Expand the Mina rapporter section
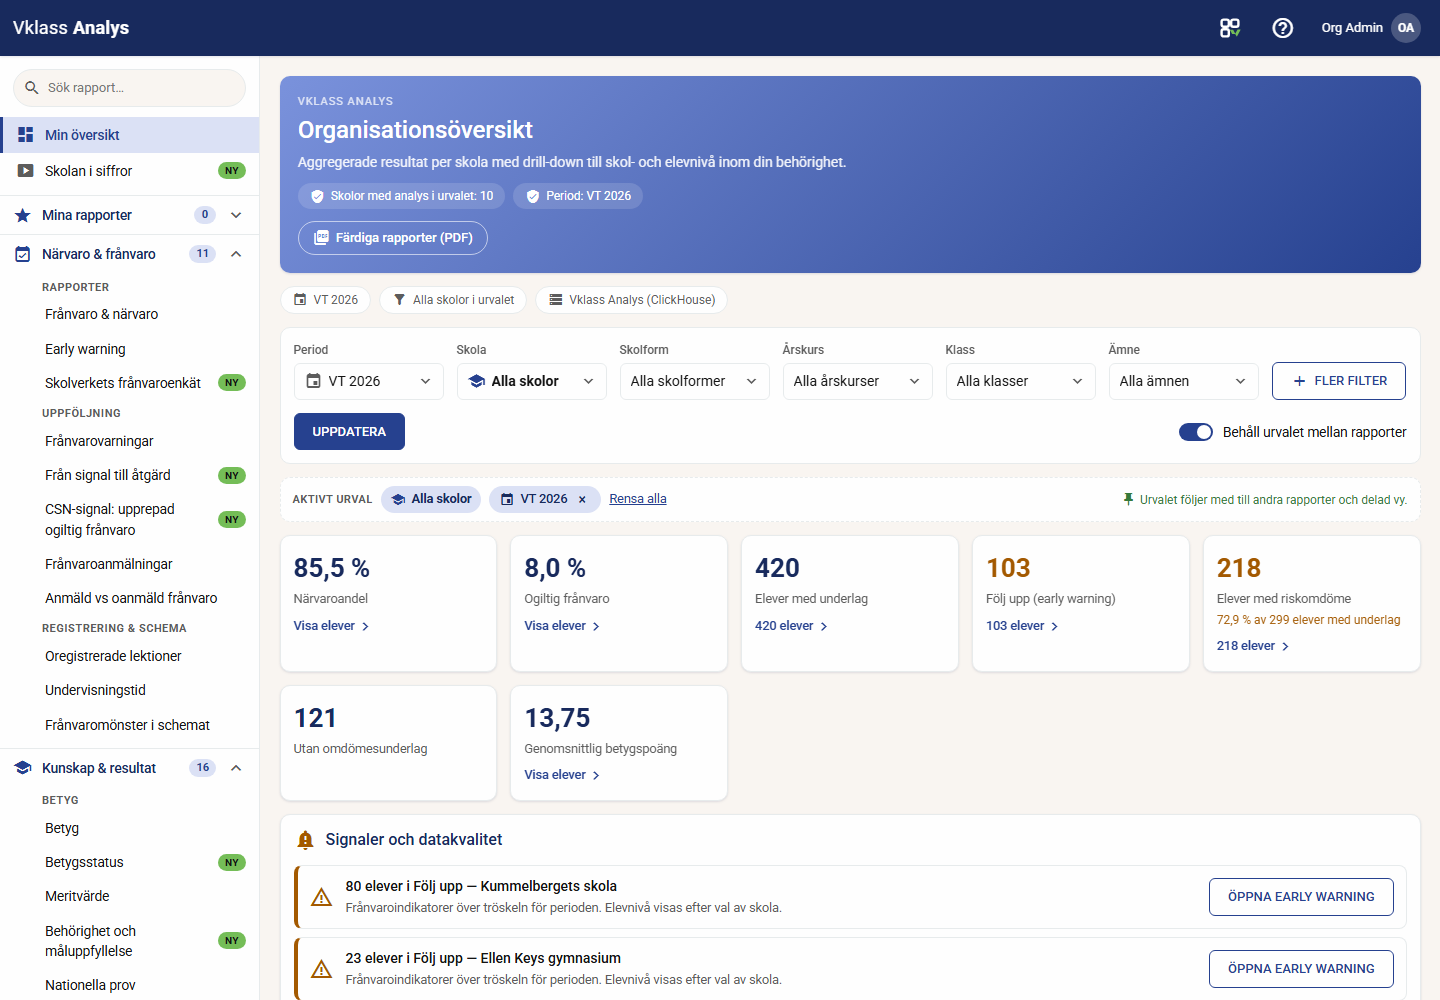This screenshot has width=1440, height=1000. click(236, 215)
